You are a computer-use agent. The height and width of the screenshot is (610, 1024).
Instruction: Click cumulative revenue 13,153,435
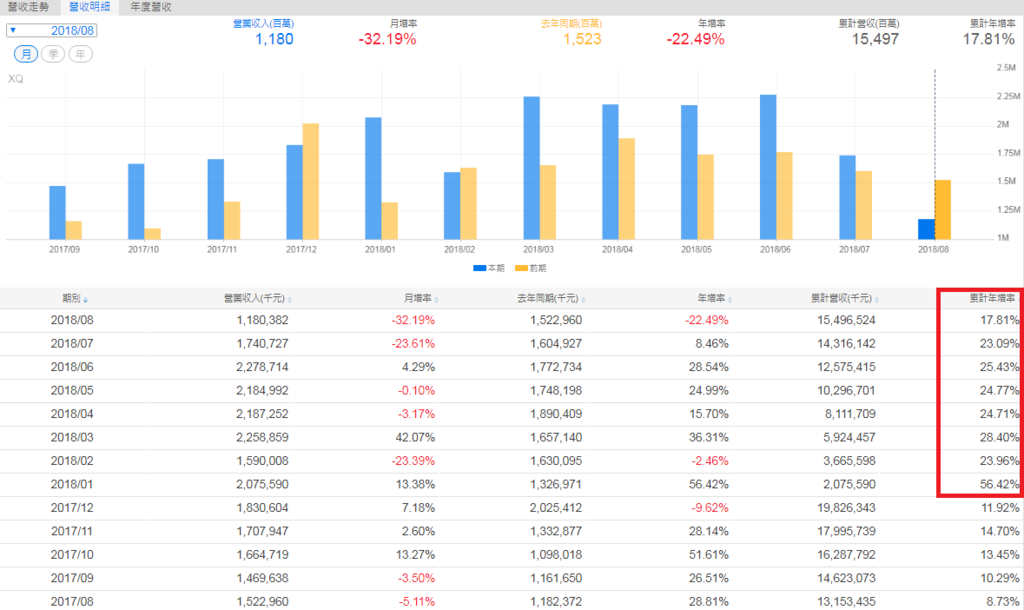pos(846,602)
